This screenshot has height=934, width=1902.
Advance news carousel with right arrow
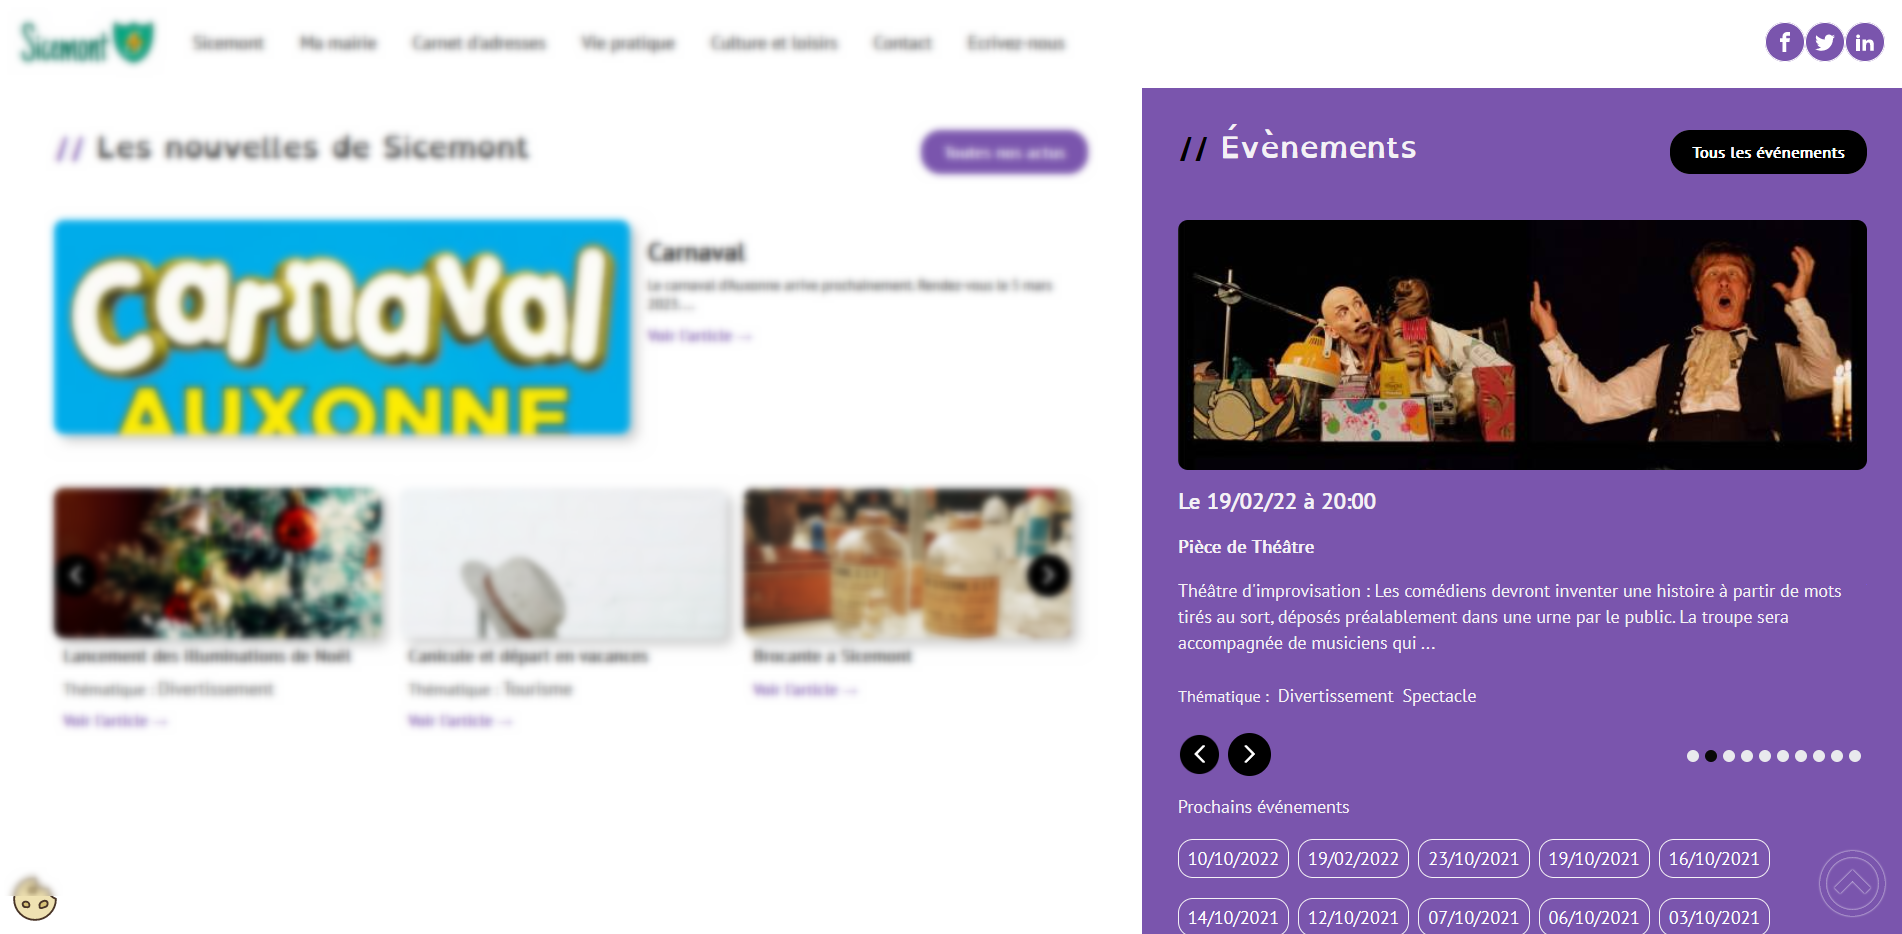coord(1048,575)
